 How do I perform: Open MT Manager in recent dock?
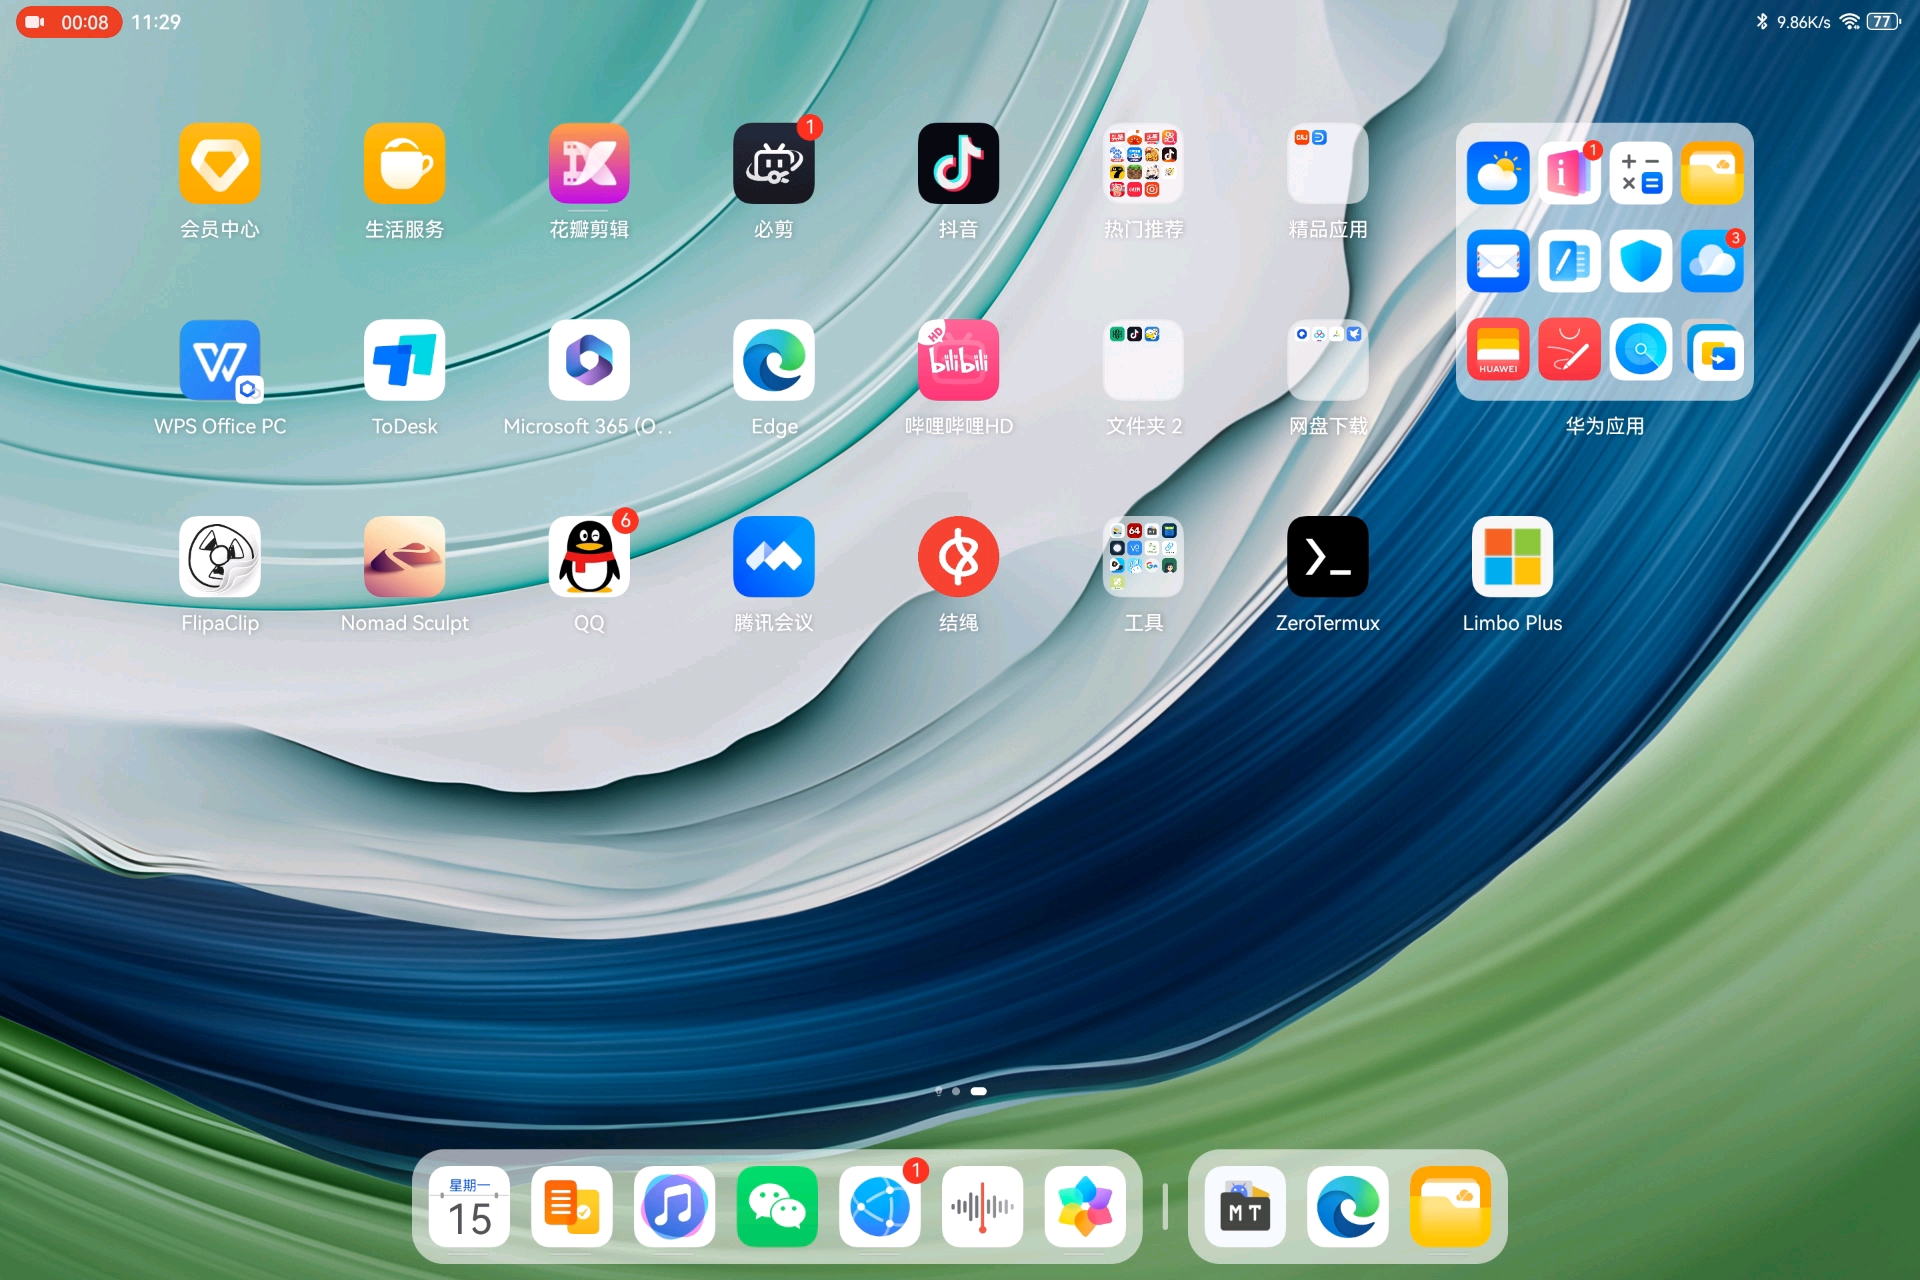(1245, 1206)
